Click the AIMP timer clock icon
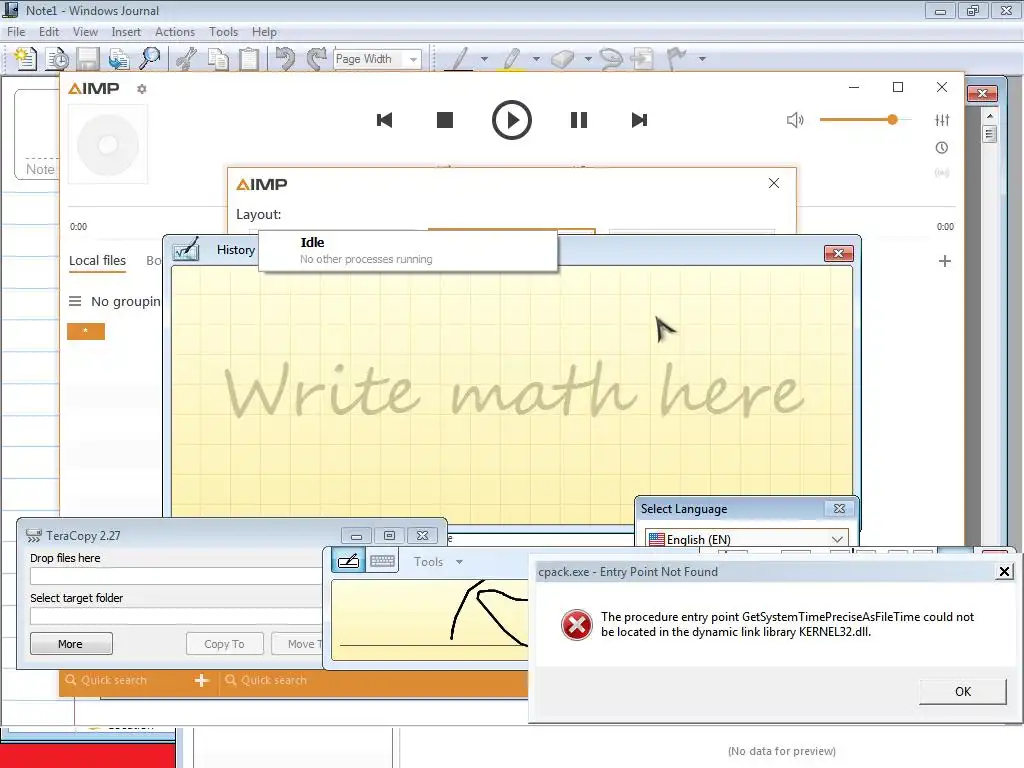Image resolution: width=1024 pixels, height=768 pixels. pyautogui.click(x=942, y=148)
